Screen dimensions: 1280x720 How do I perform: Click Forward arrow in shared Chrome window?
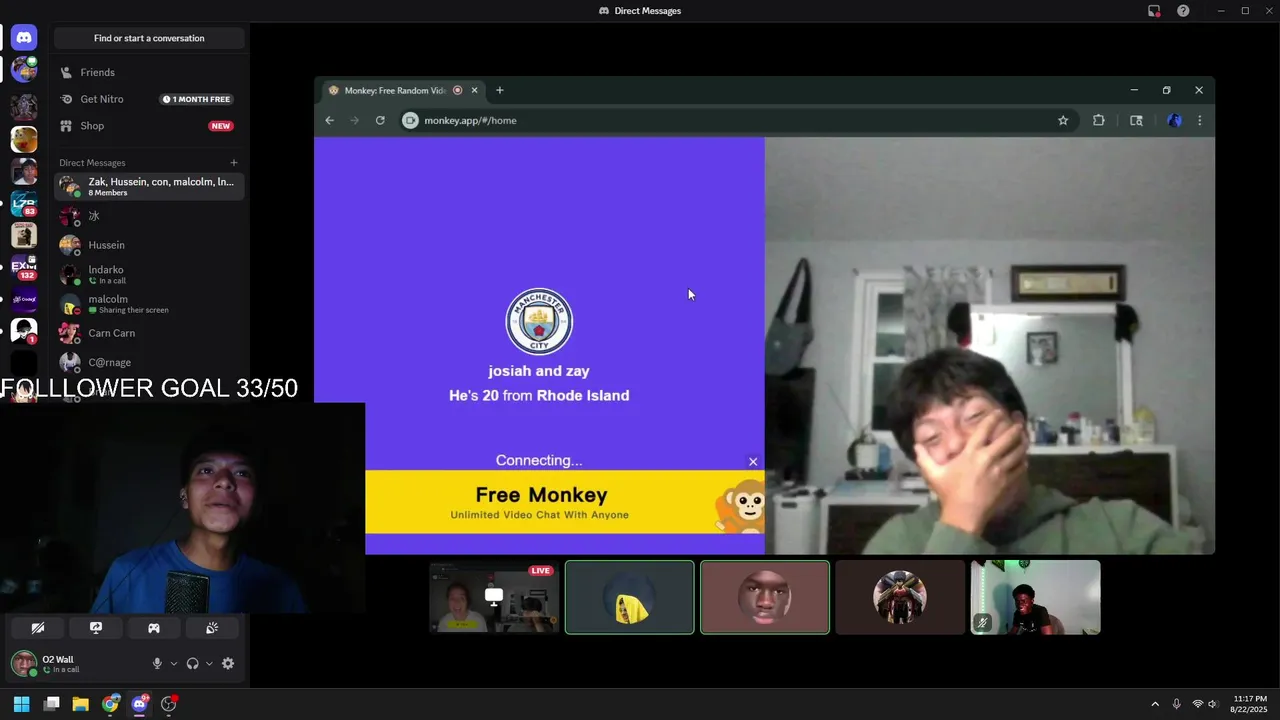click(x=354, y=120)
